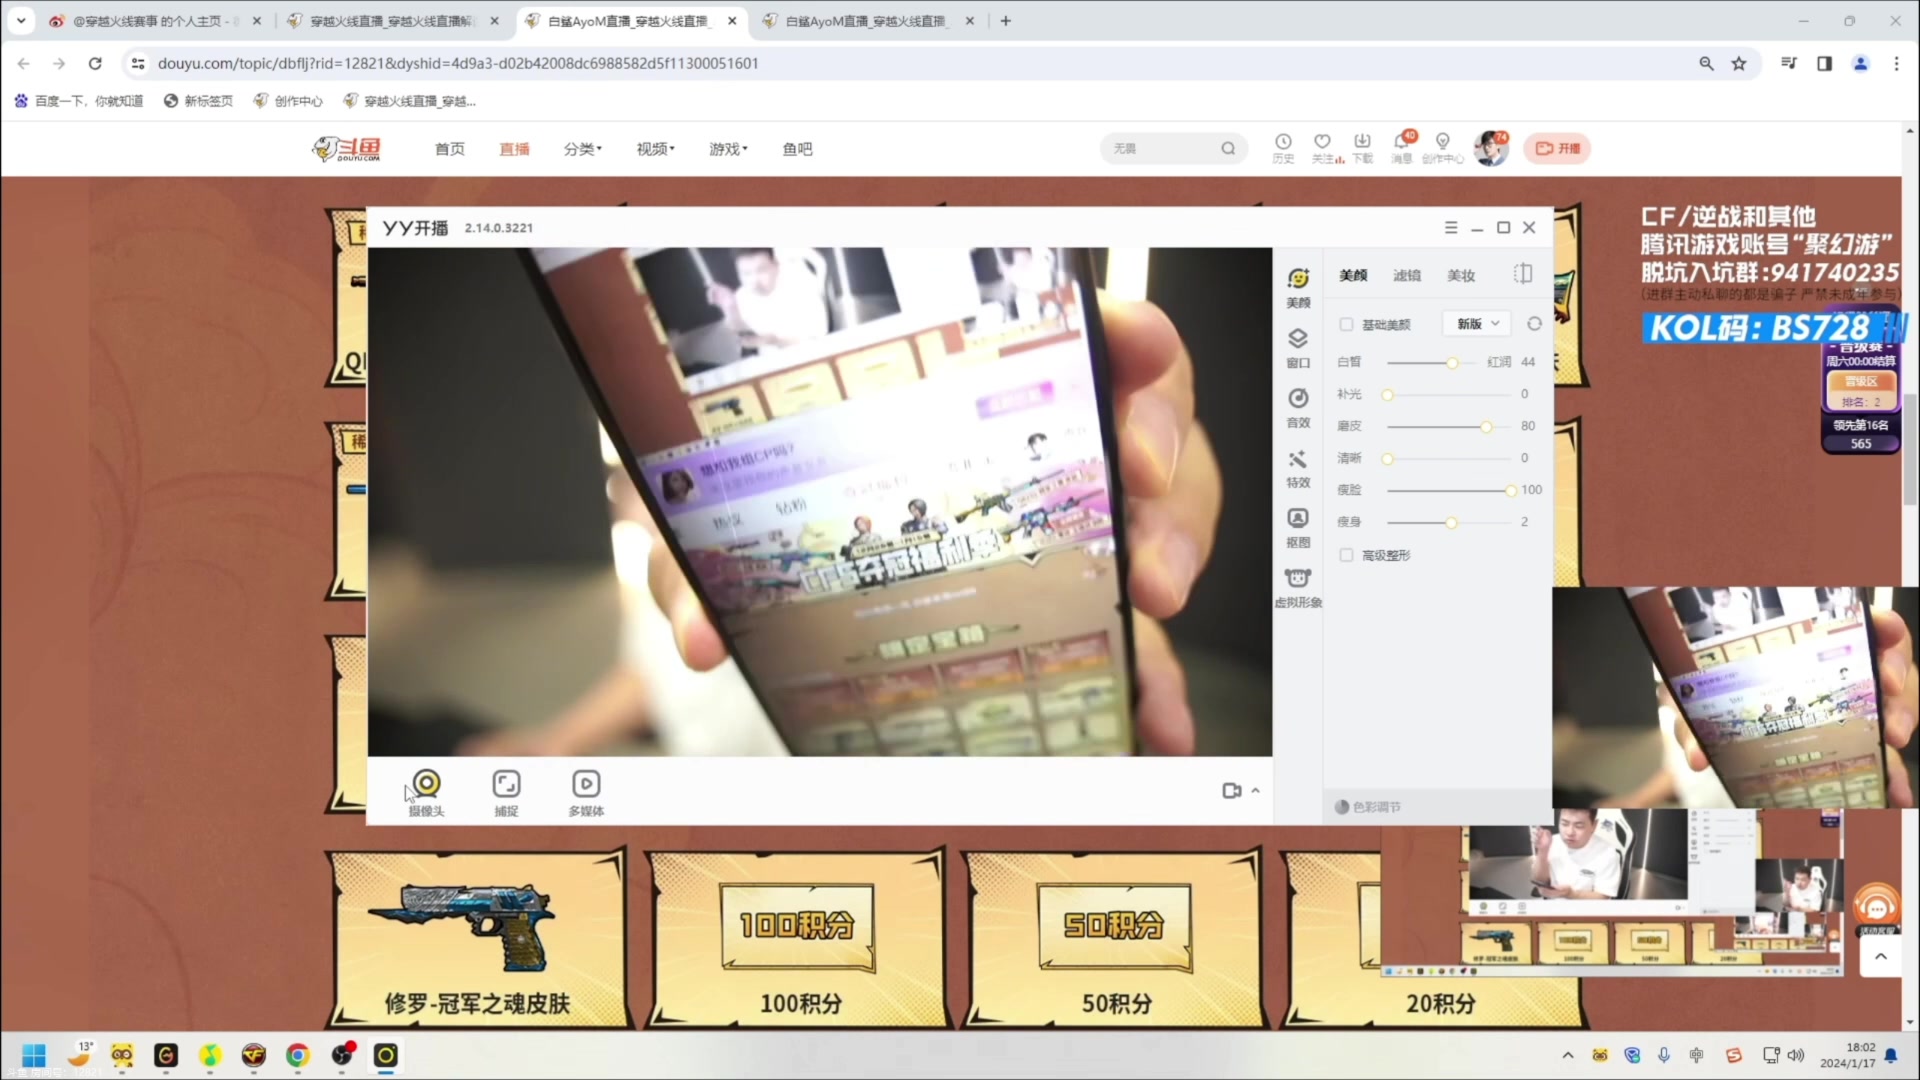Add a 摄像头 camera source
Viewport: 1920px width, 1080px height.
click(x=426, y=793)
